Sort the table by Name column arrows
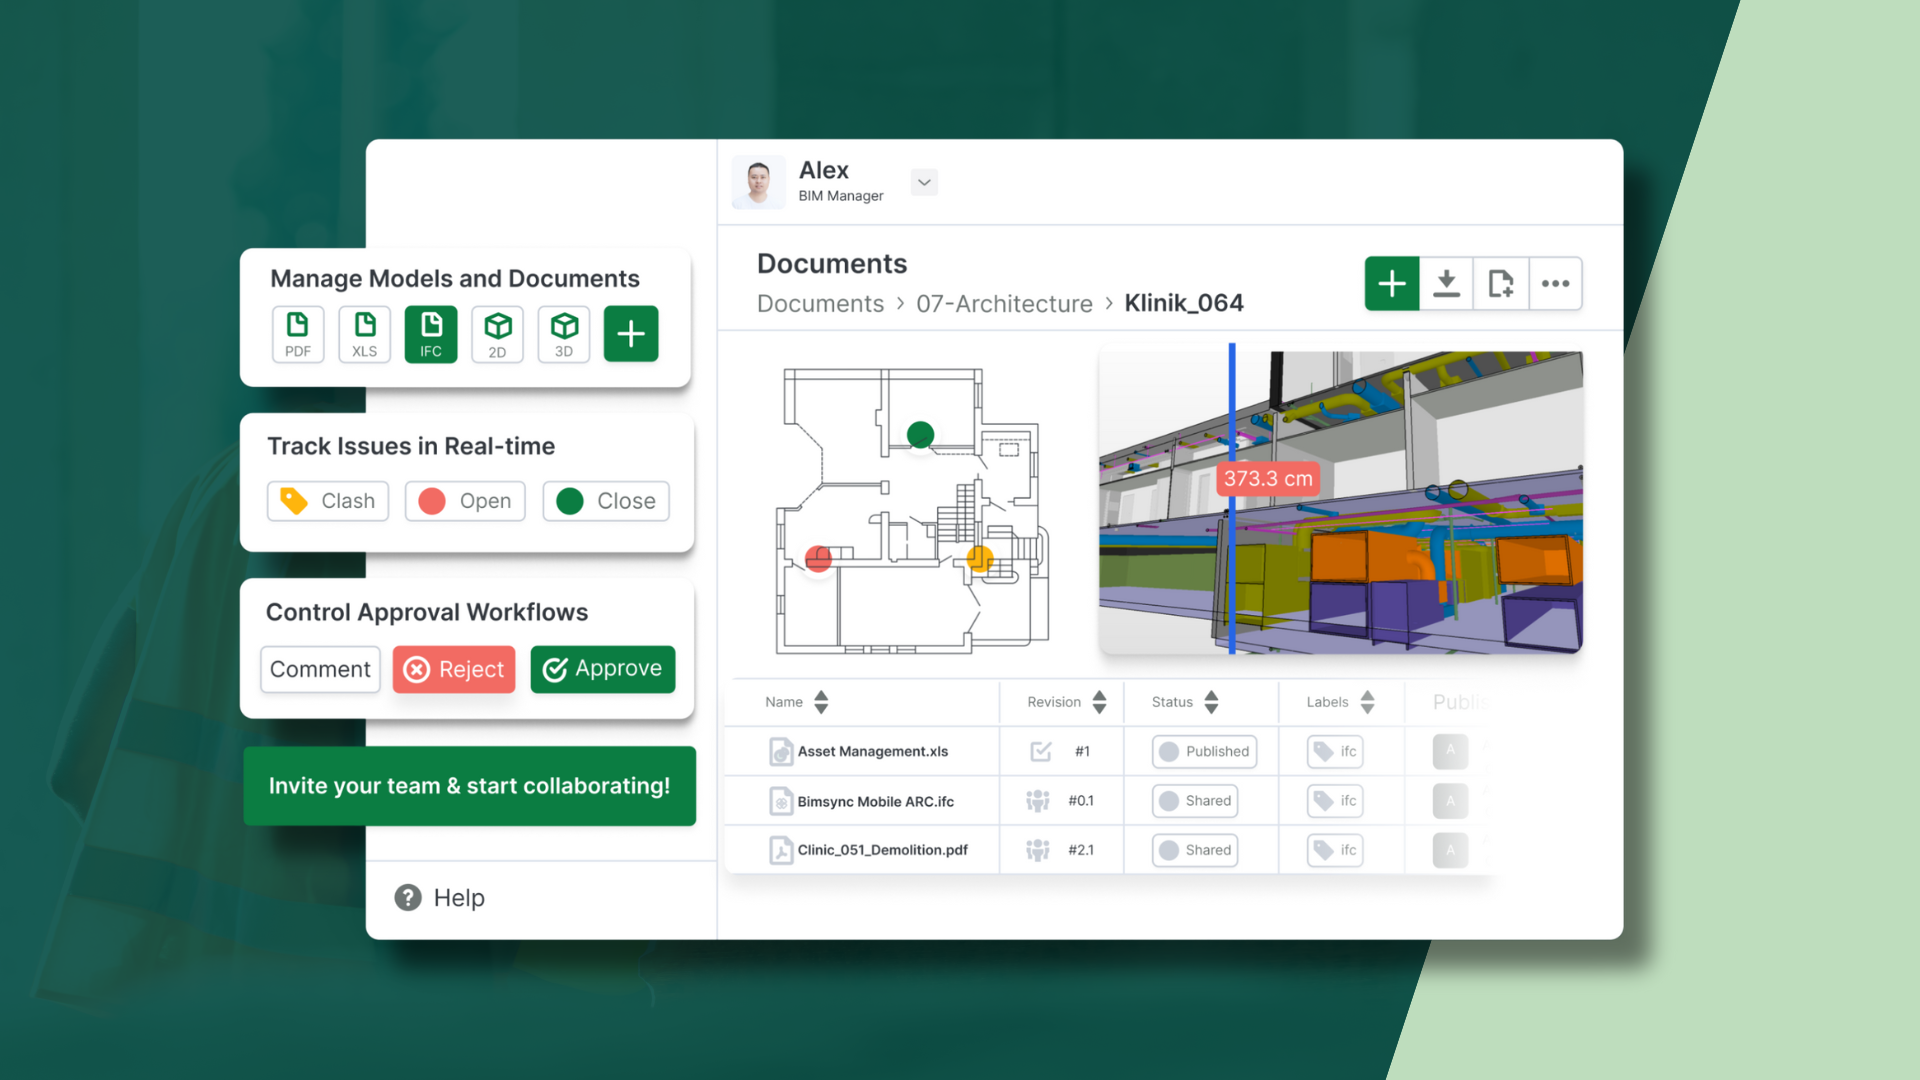The width and height of the screenshot is (1920, 1080). click(821, 702)
